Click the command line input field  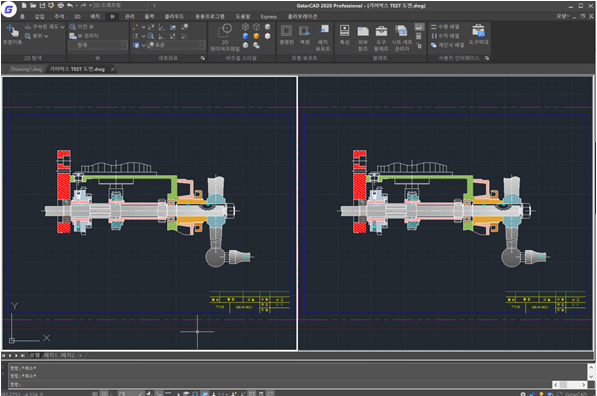(x=280, y=384)
